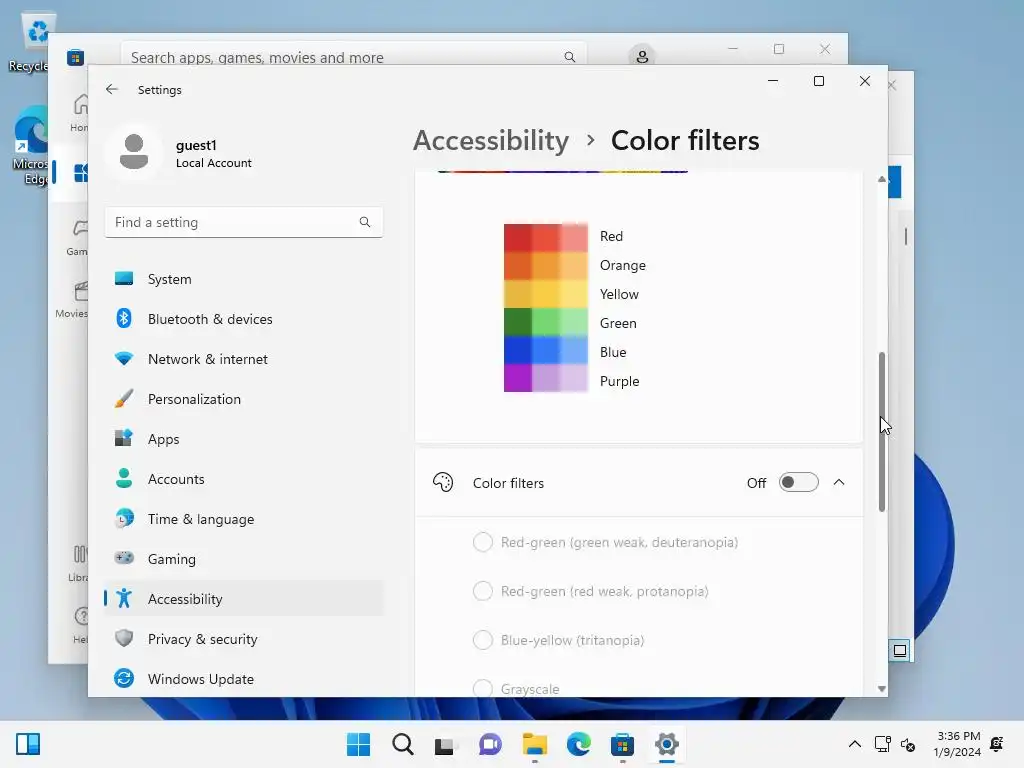
Task: Click the Settings gear taskbar icon
Action: (x=667, y=744)
